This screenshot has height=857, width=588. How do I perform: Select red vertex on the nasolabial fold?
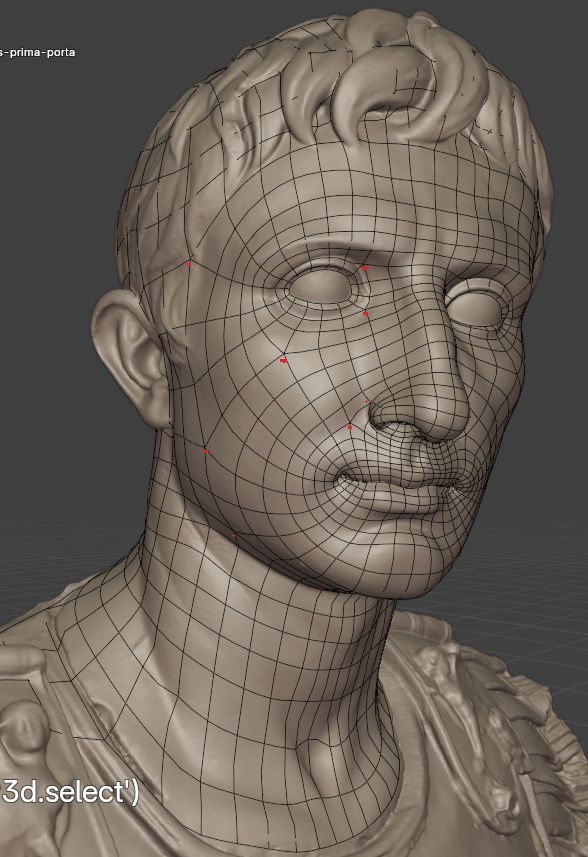coord(350,427)
